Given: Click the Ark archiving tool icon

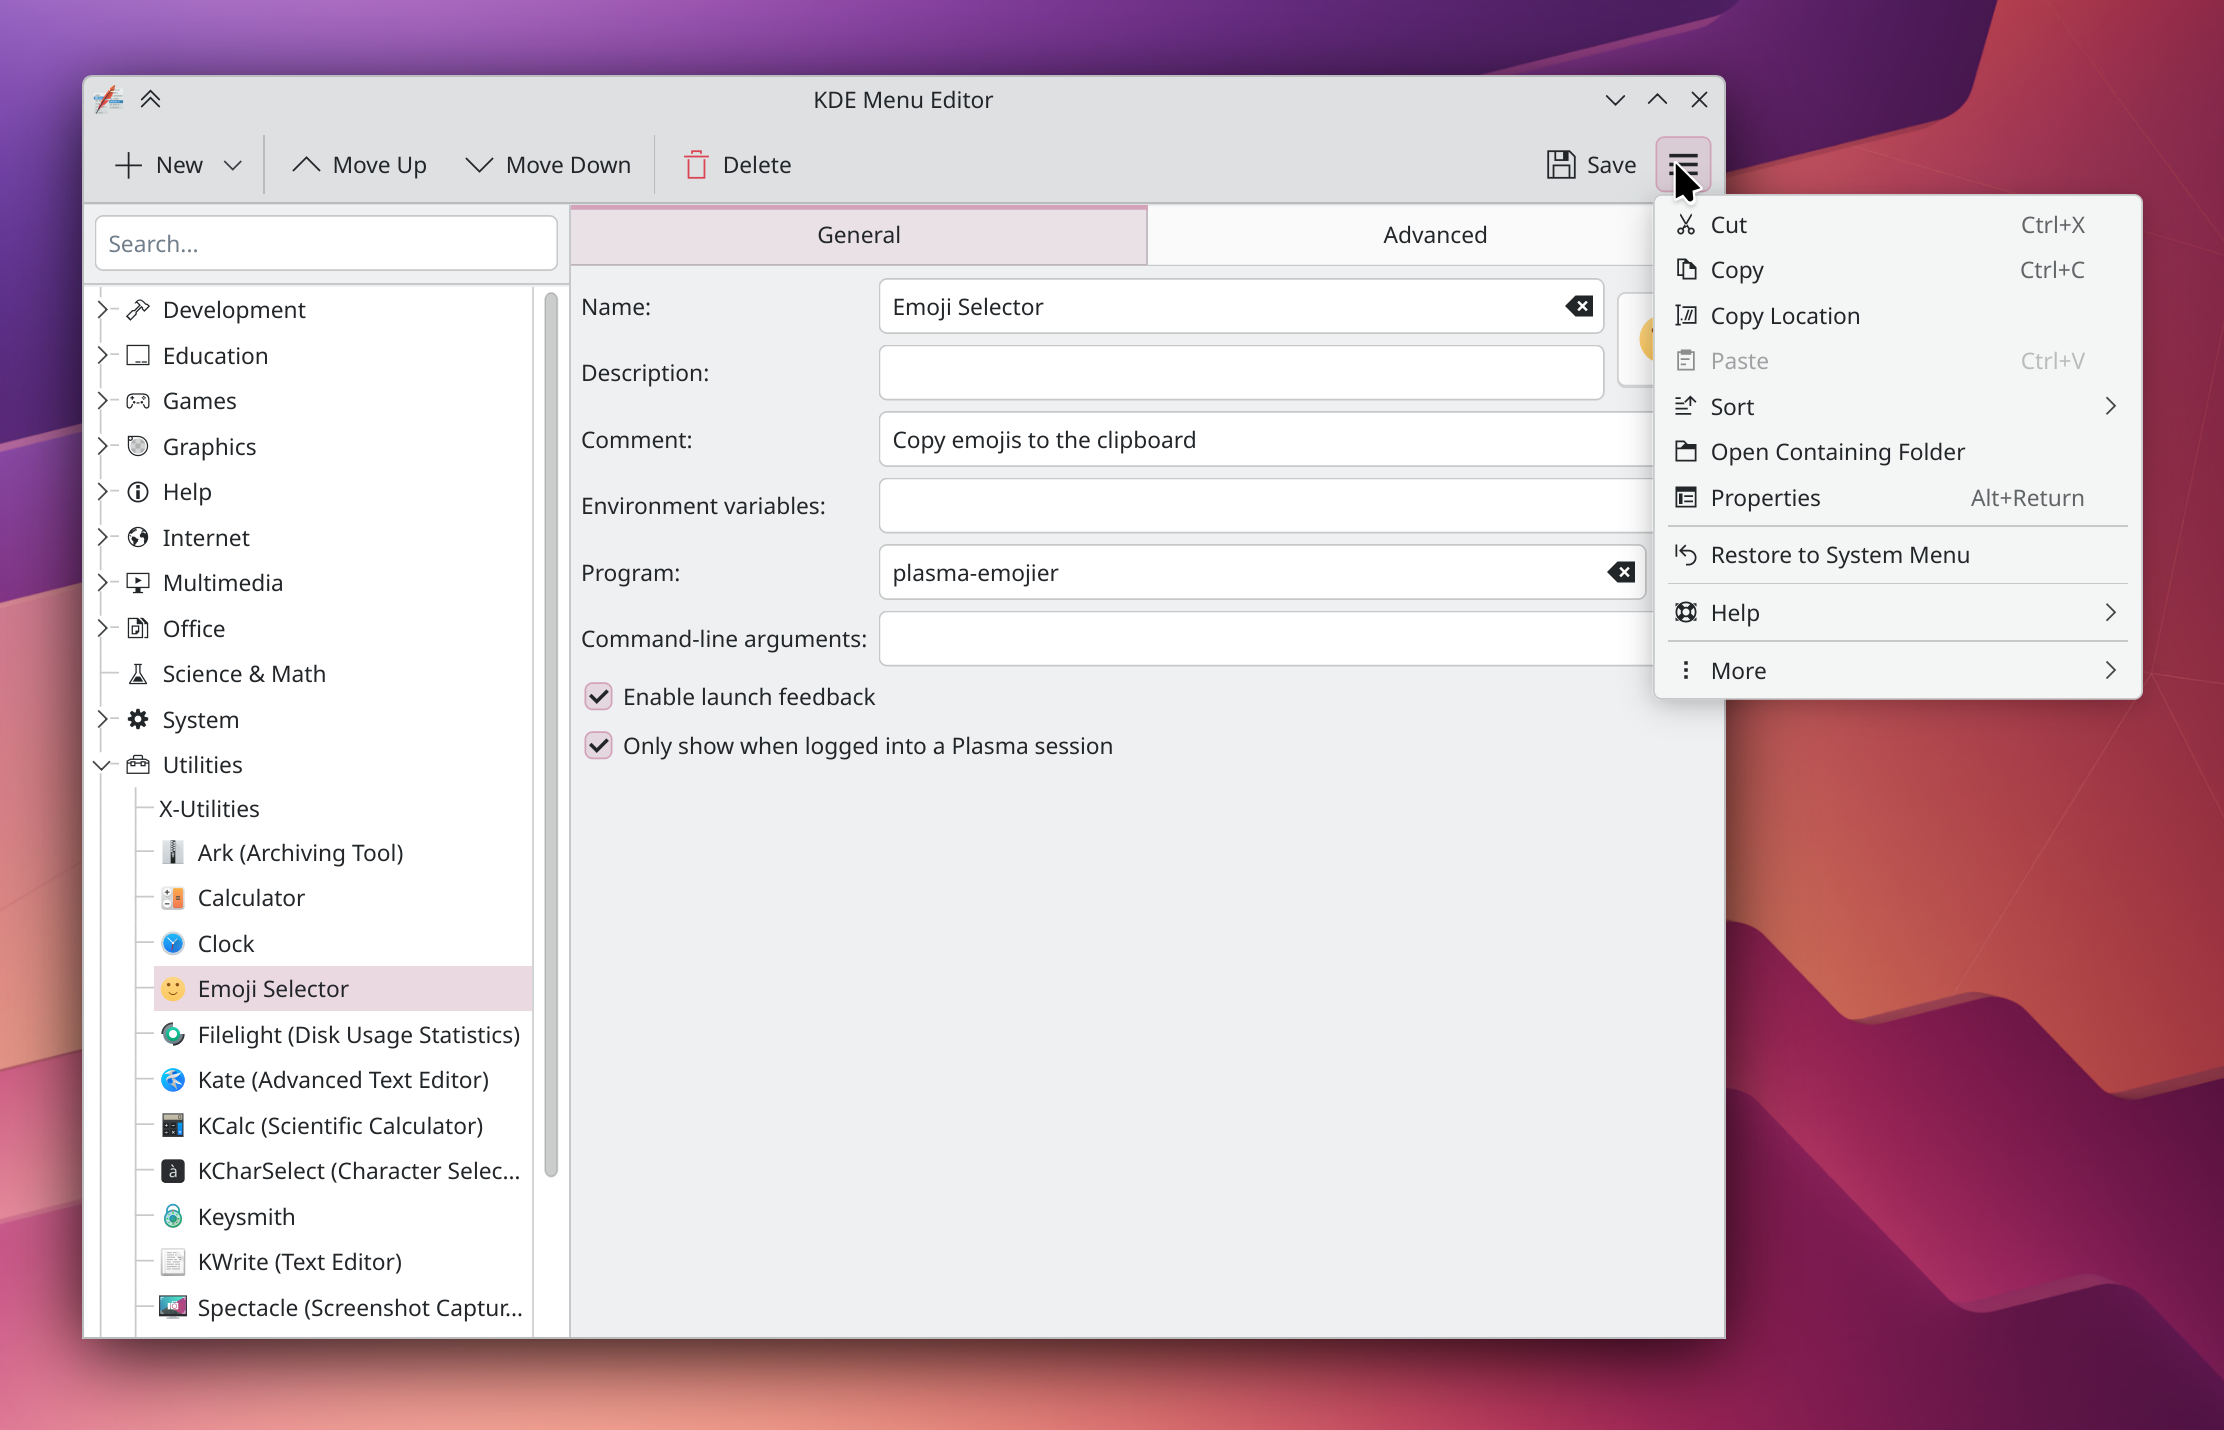Looking at the screenshot, I should [173, 853].
